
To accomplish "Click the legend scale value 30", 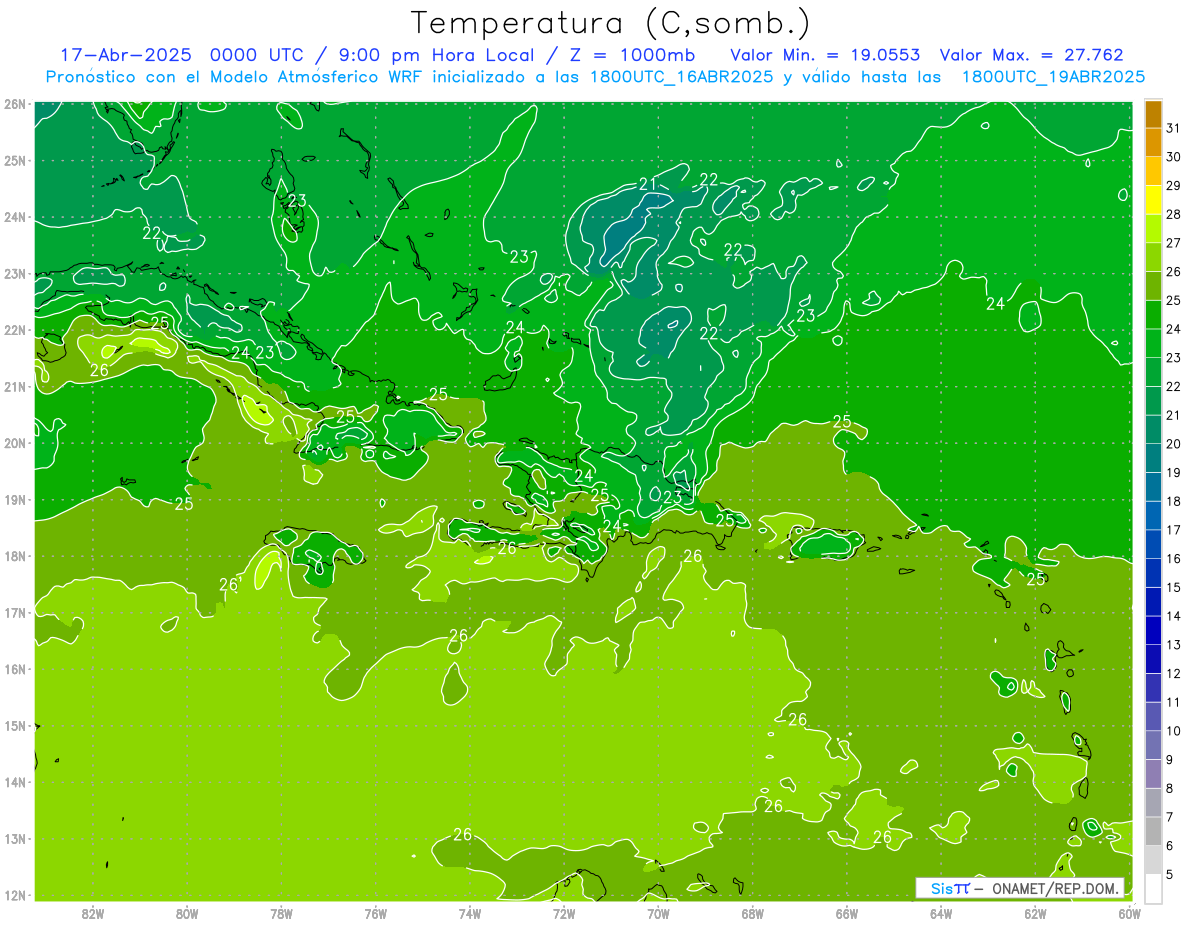I will (1174, 157).
